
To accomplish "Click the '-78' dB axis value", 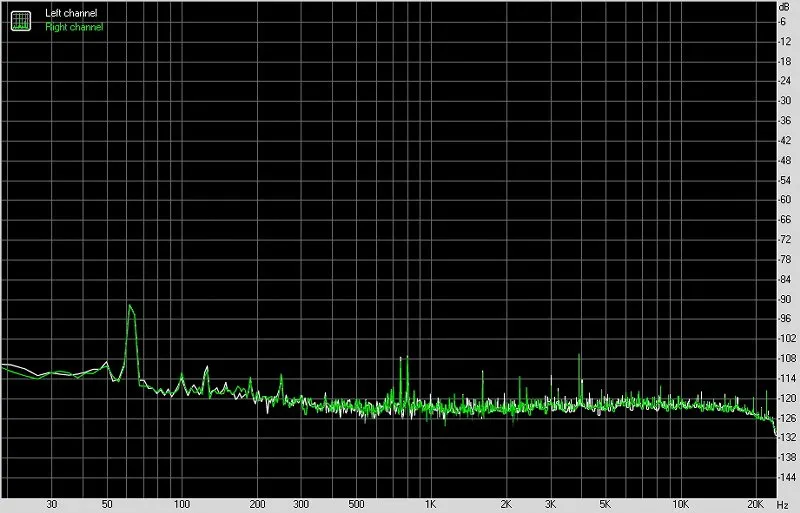I will click(785, 260).
